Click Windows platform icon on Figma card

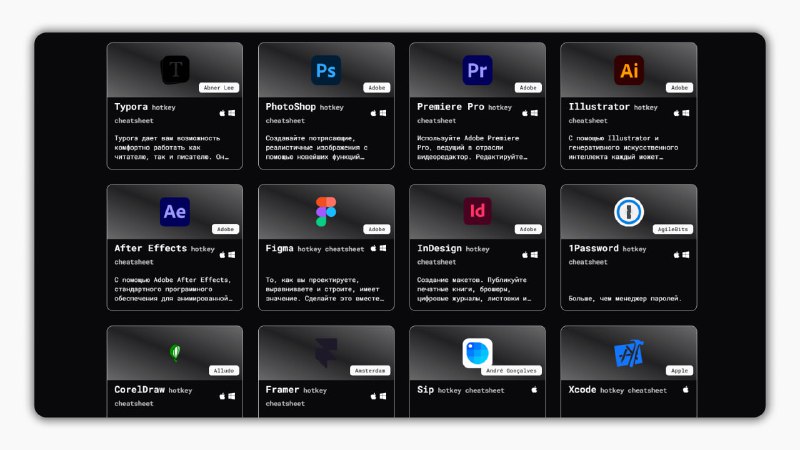383,248
